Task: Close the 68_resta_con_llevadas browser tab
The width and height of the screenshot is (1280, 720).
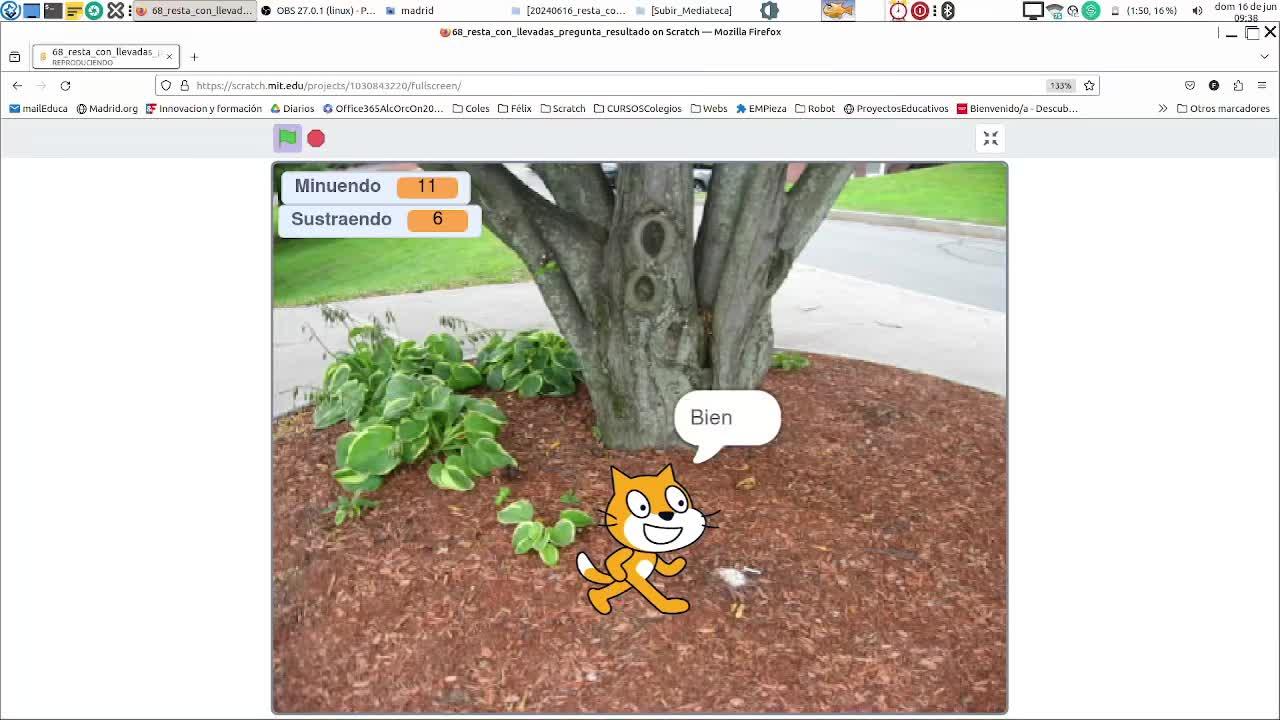Action: coord(169,56)
